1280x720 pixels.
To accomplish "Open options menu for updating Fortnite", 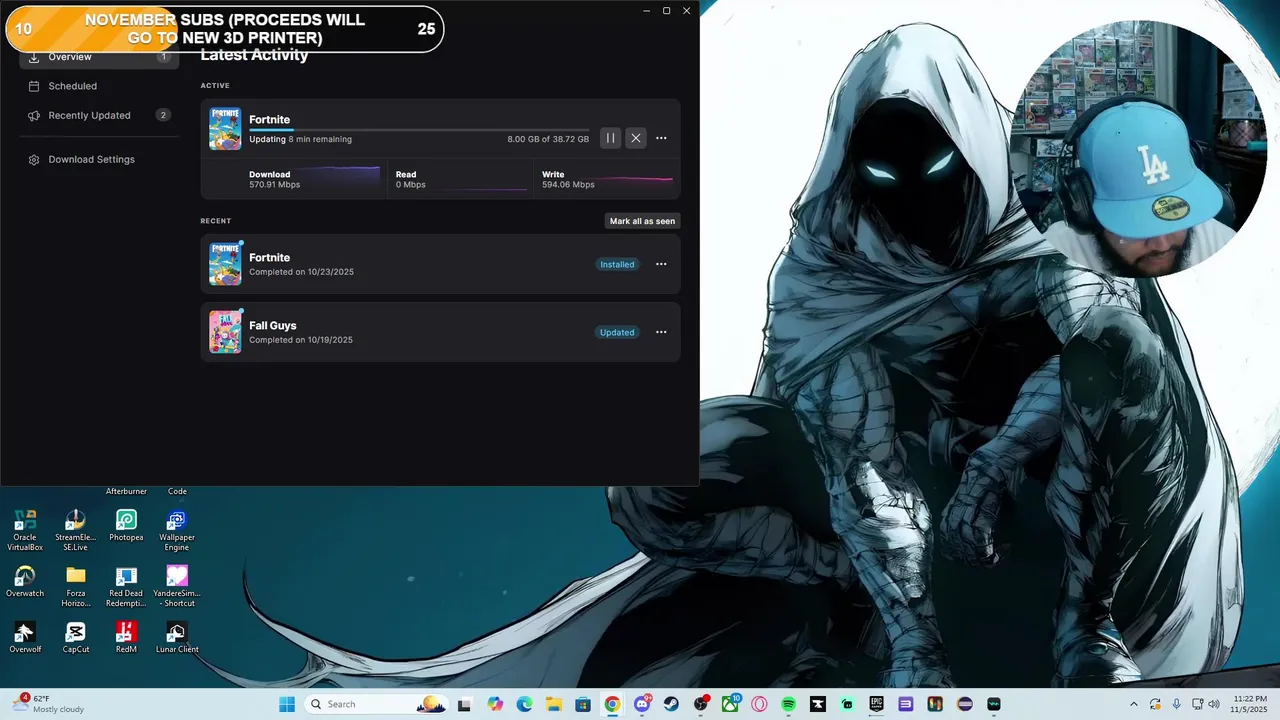I will [x=661, y=138].
